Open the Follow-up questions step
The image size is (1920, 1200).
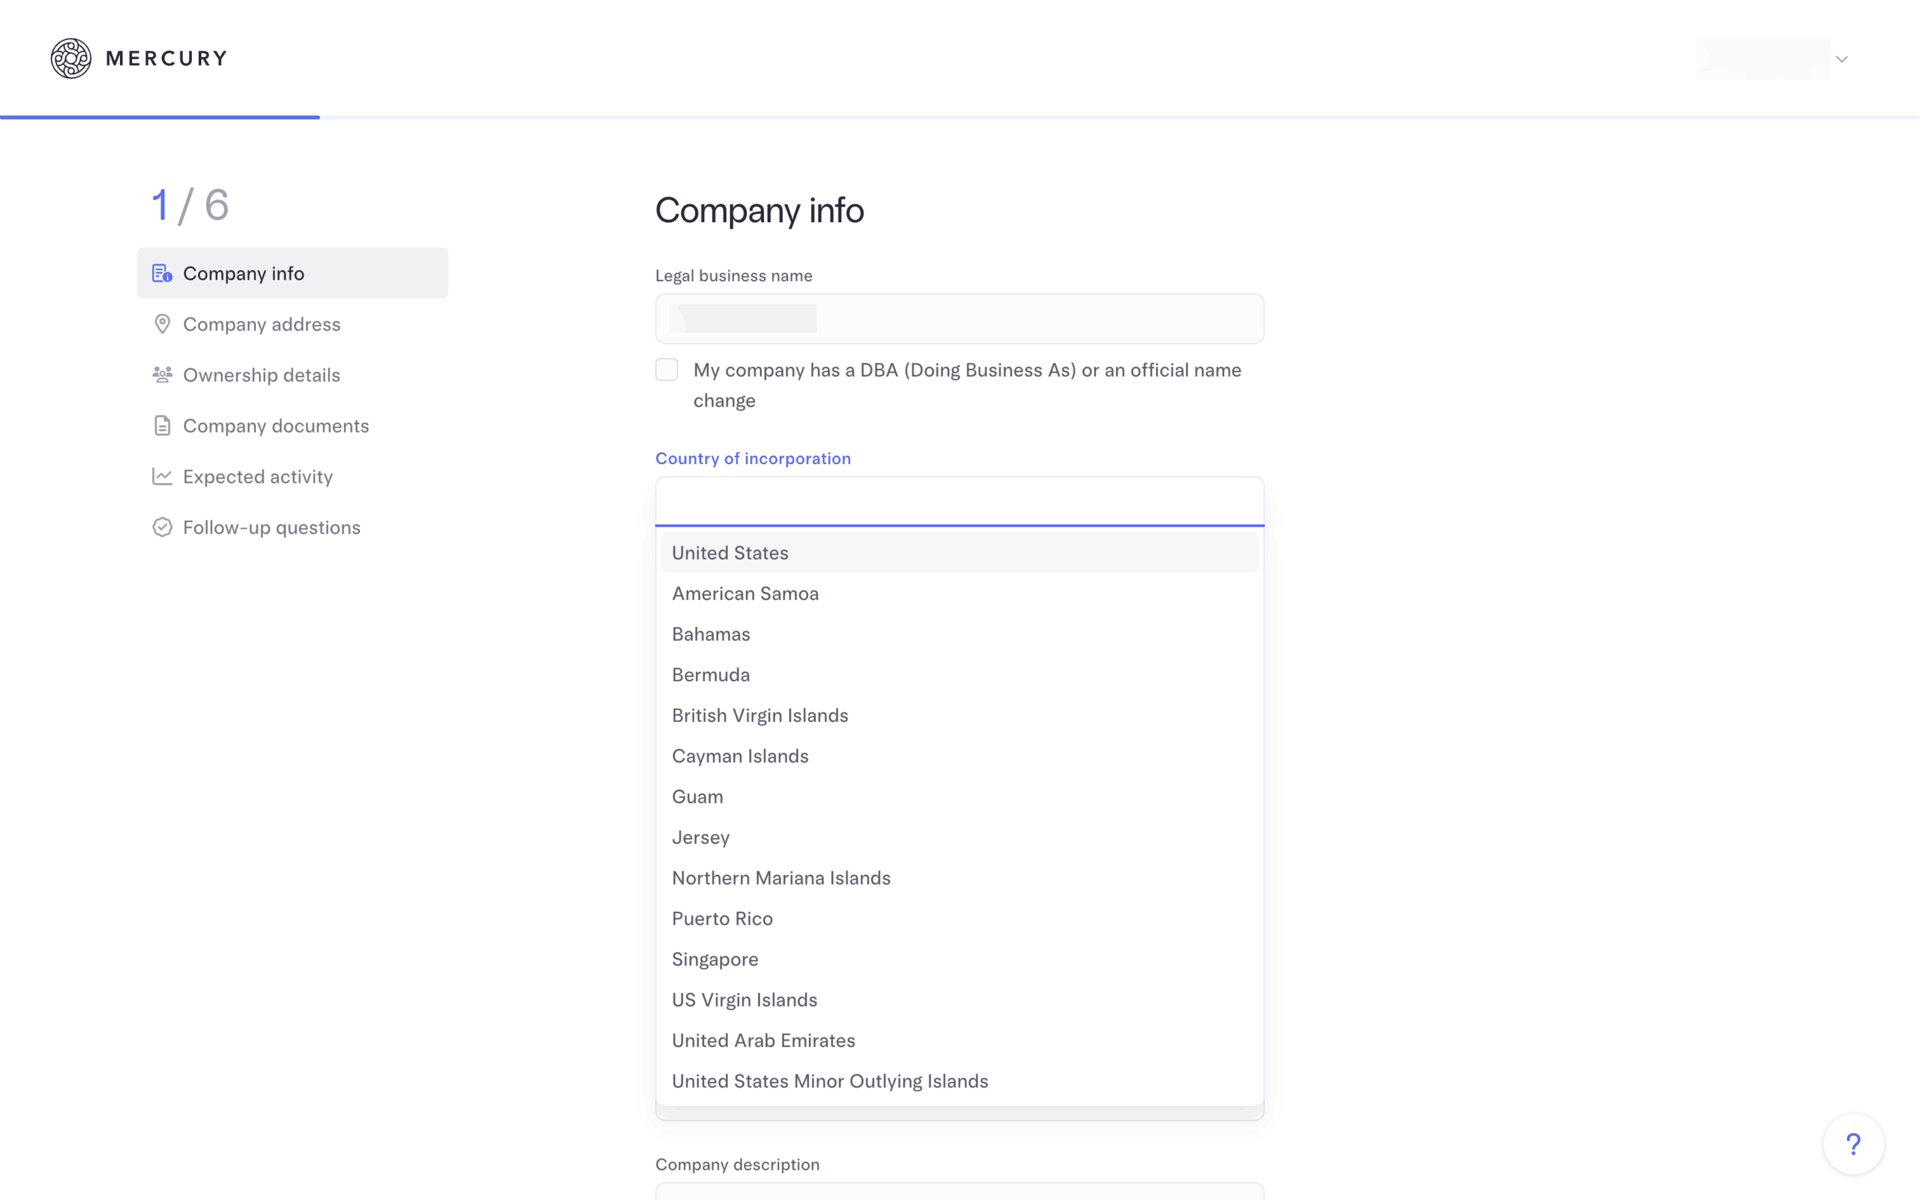click(x=292, y=527)
